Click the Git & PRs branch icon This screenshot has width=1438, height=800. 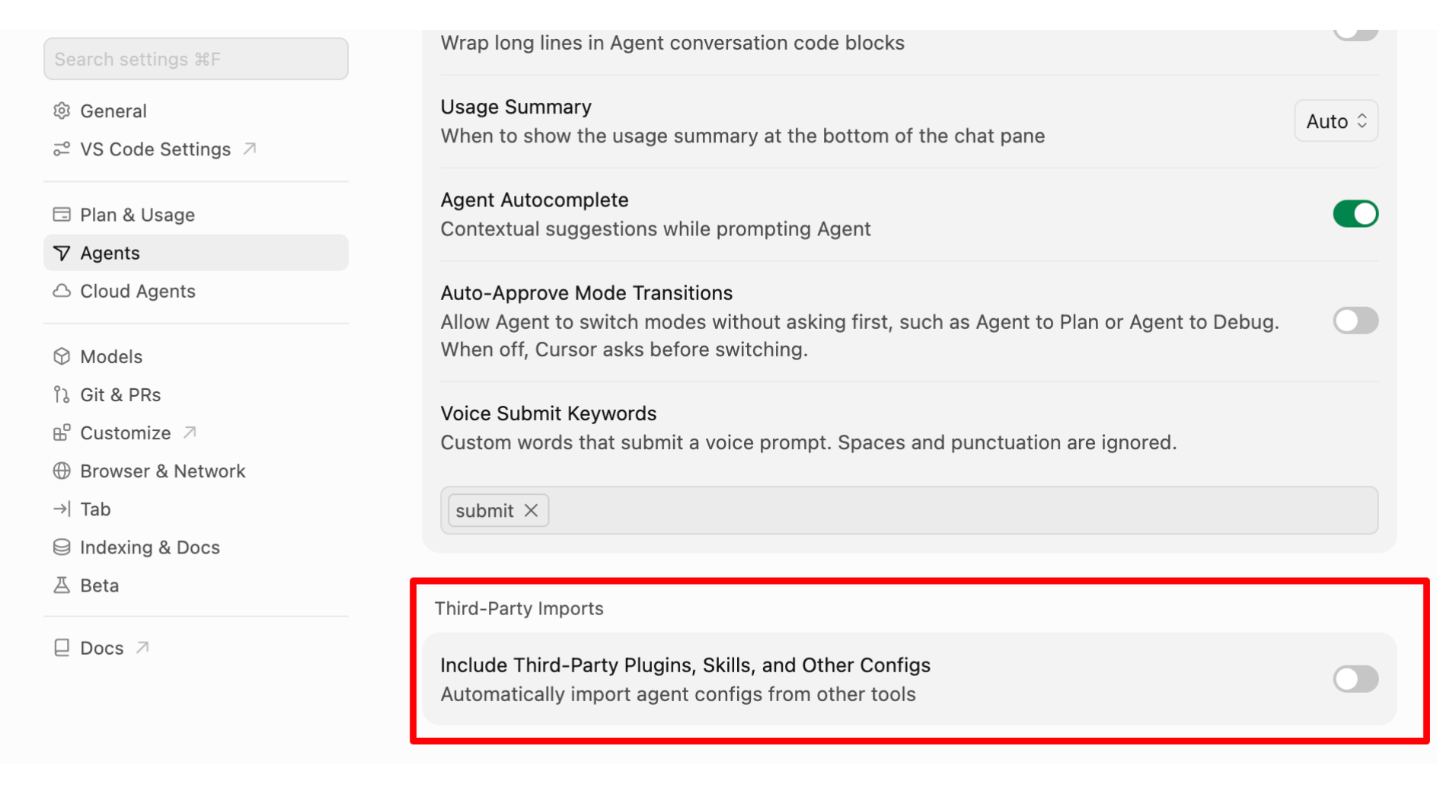click(x=62, y=395)
